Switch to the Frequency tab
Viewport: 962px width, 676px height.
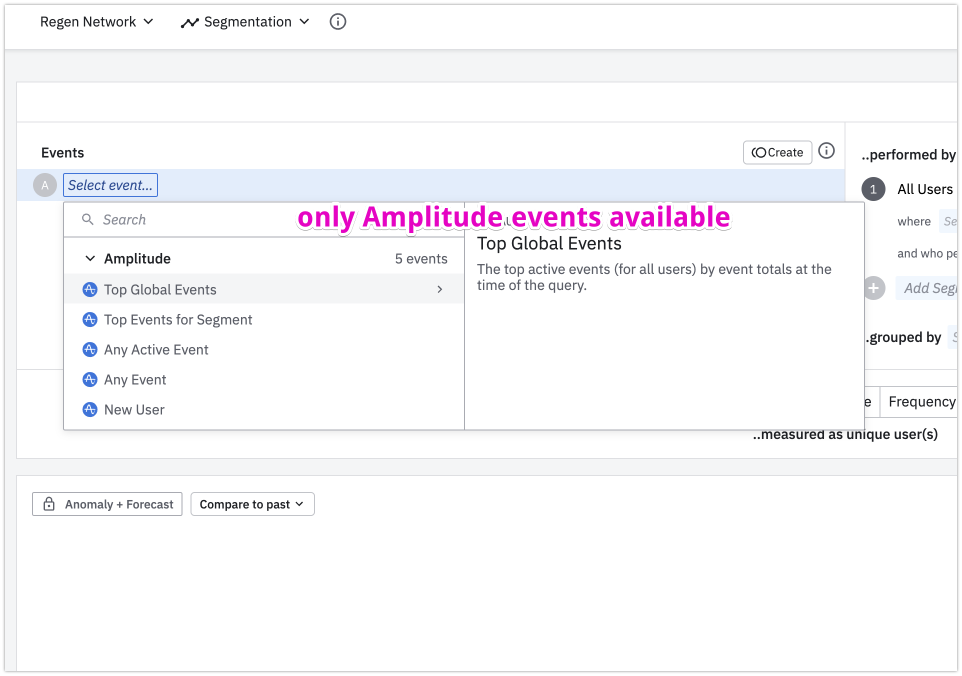pyautogui.click(x=920, y=402)
